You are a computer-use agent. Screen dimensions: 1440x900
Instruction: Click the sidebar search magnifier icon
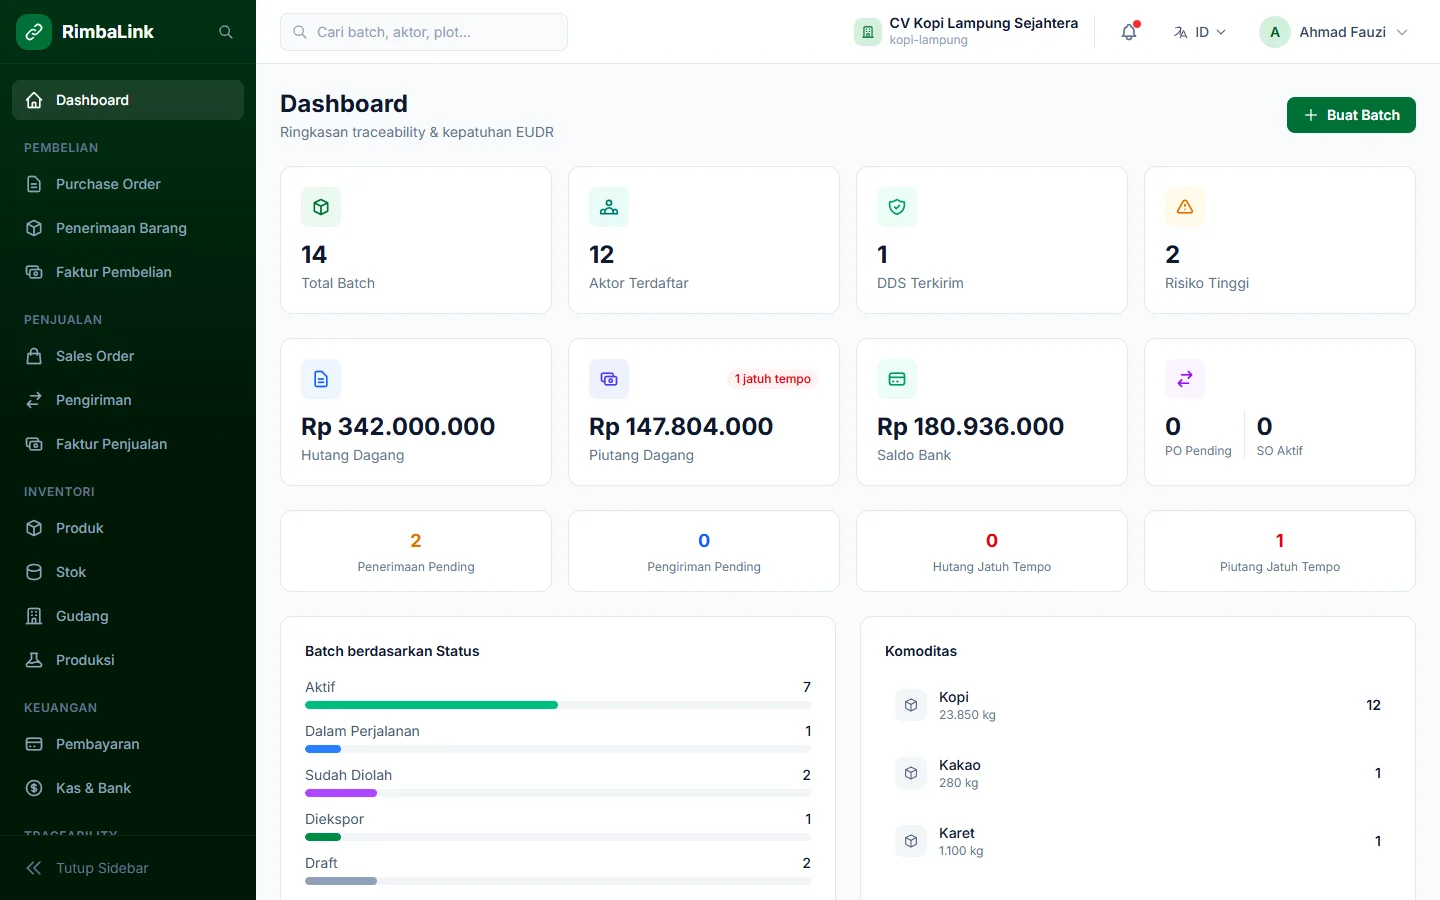226,32
